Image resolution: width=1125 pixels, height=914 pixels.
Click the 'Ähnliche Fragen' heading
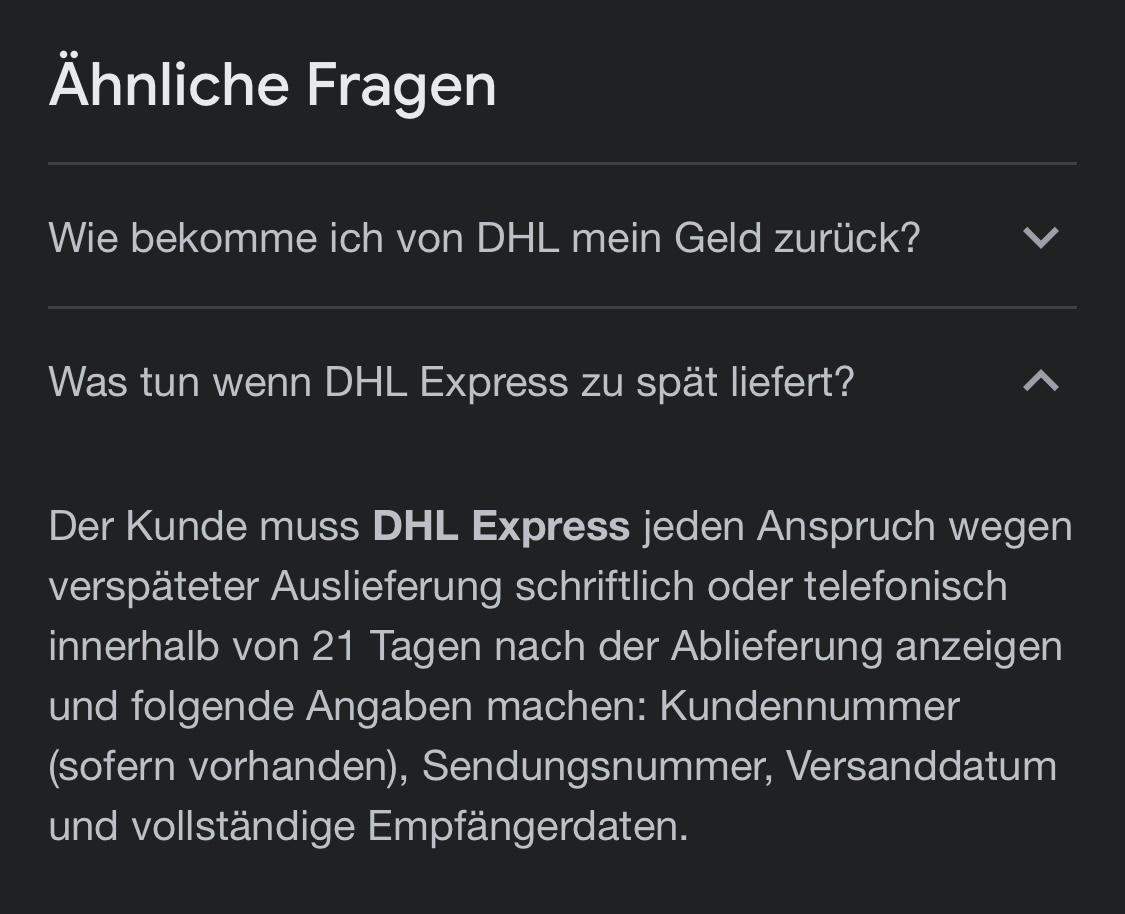(273, 85)
